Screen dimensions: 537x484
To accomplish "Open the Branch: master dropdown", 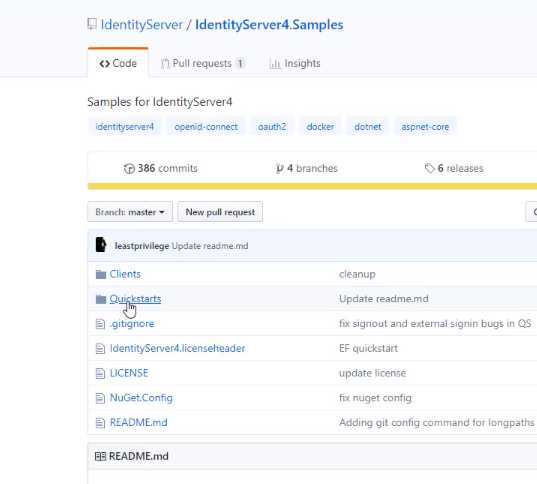I will (130, 212).
